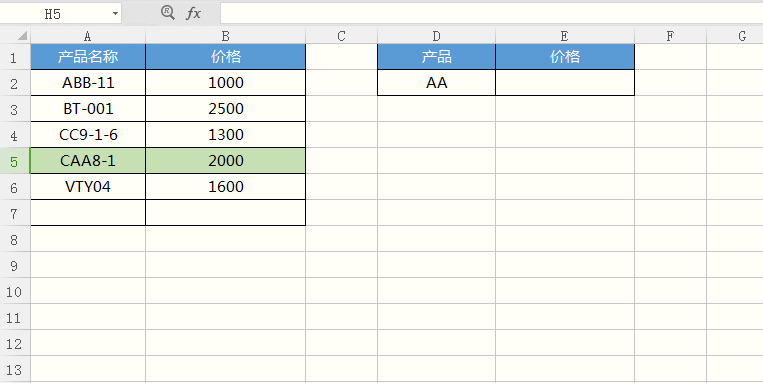Viewport: 763px width, 383px height.
Task: Open the fx insert function dialog
Action: 193,13
